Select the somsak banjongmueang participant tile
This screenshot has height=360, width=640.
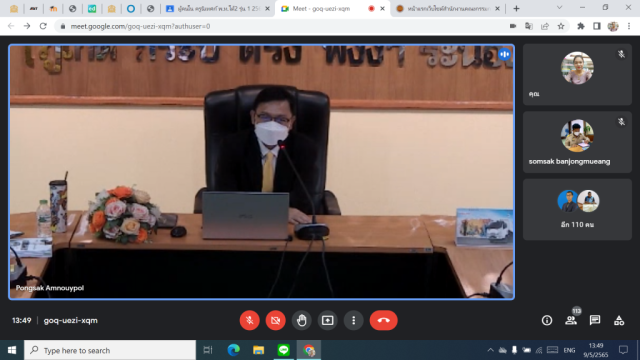pos(577,142)
